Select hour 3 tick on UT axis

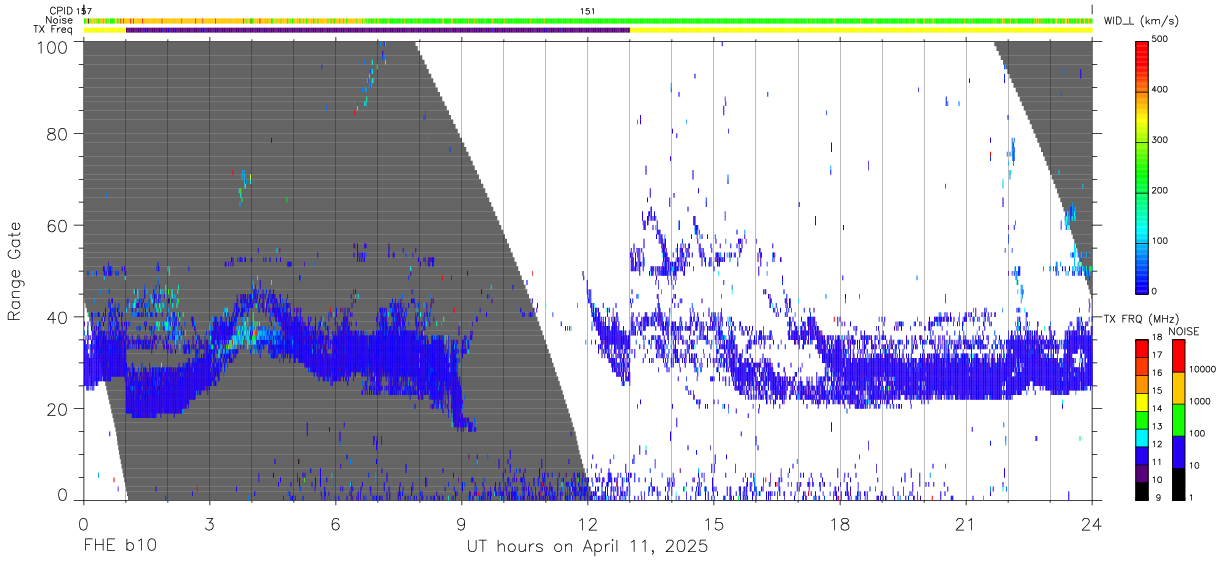click(x=210, y=523)
